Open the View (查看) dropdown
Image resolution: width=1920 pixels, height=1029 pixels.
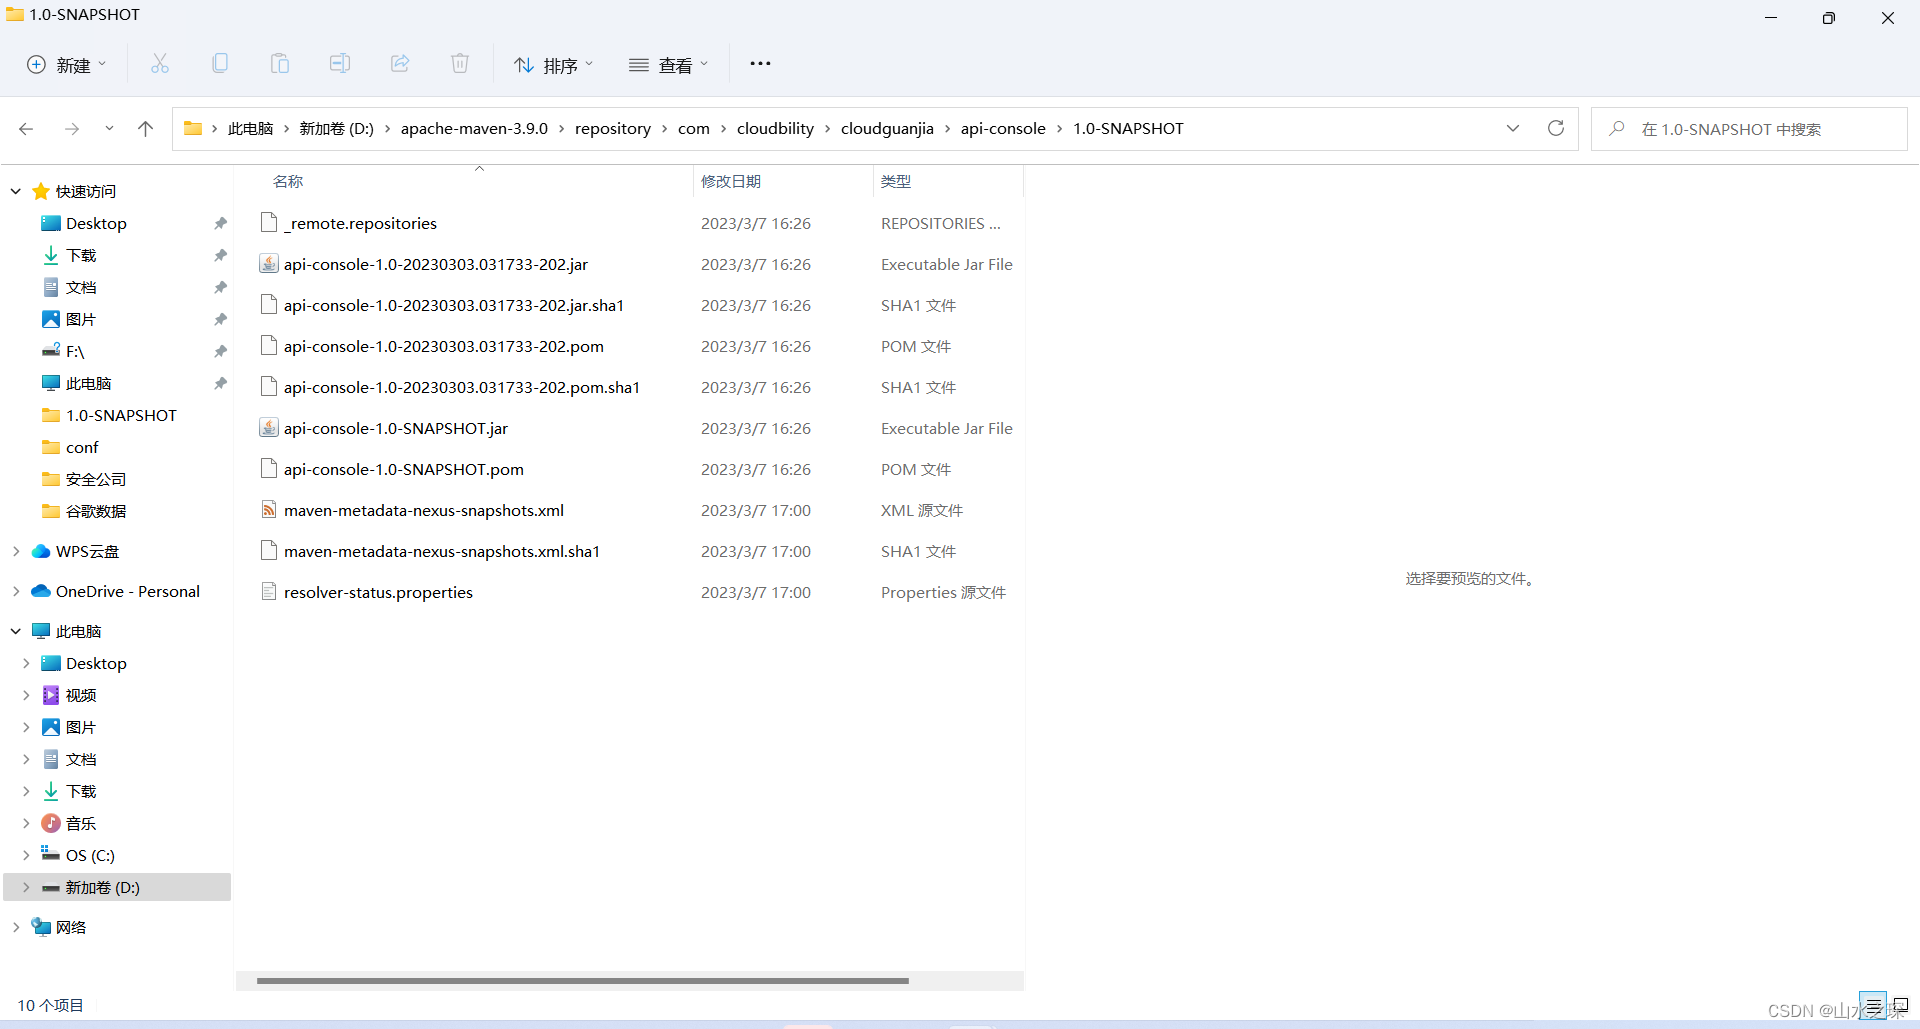(669, 64)
